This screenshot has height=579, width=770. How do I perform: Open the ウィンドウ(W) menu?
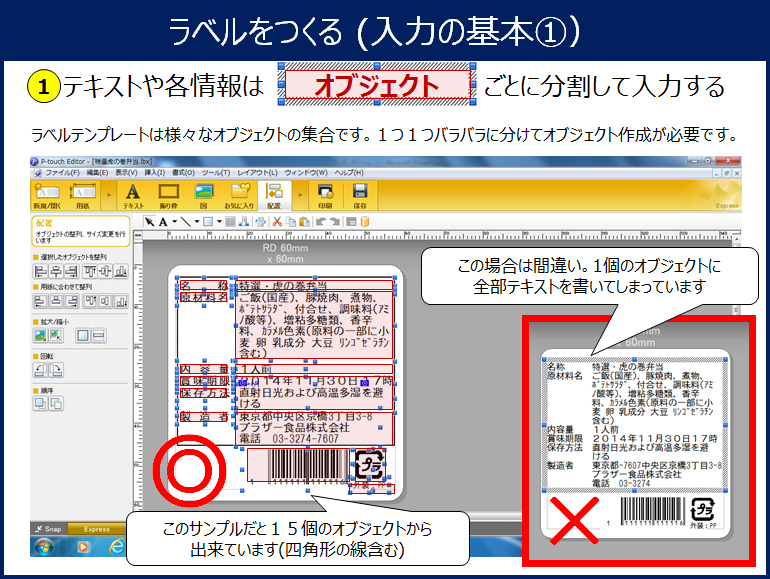tap(306, 173)
